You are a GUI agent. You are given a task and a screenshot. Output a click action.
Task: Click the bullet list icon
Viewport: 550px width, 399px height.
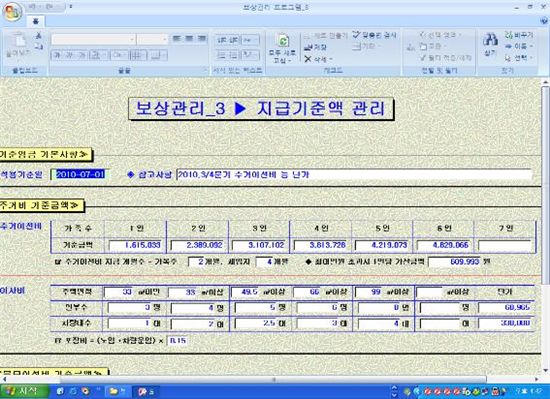point(234,54)
